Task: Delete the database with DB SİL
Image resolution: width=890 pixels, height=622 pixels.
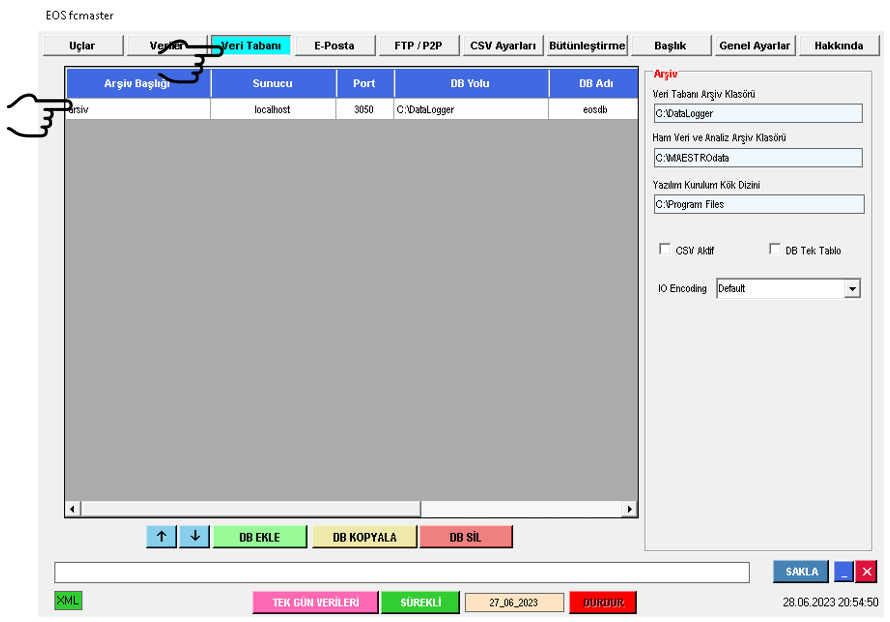Action: pos(465,537)
